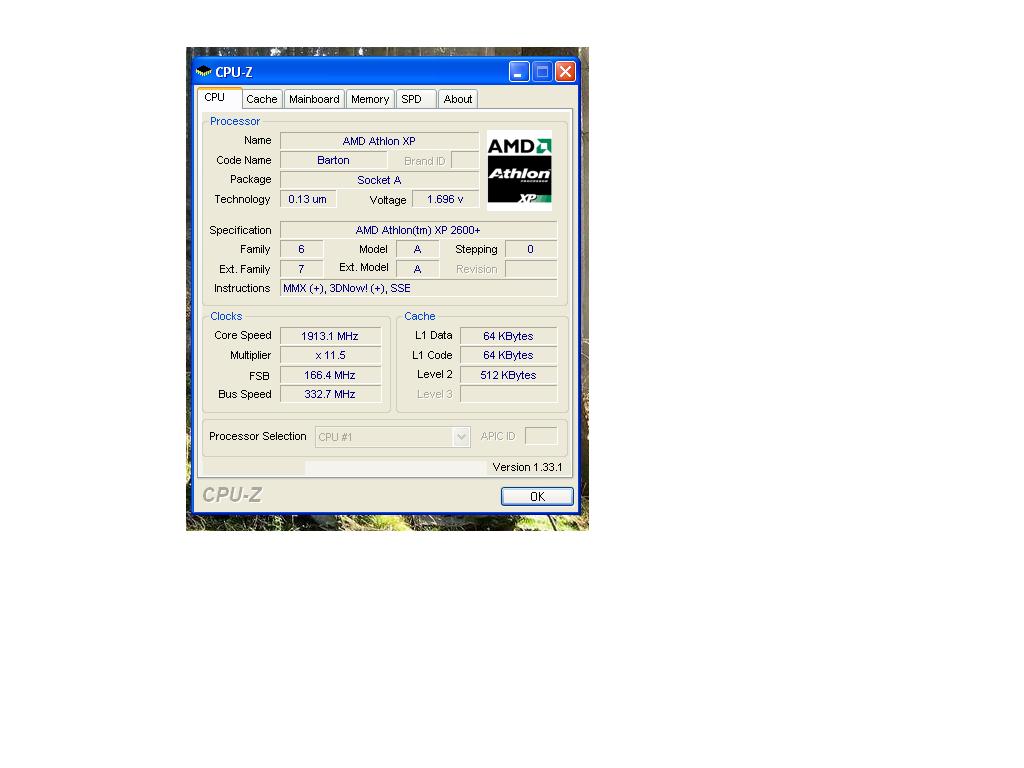Click the CPU-Z title bar text

pyautogui.click(x=234, y=72)
